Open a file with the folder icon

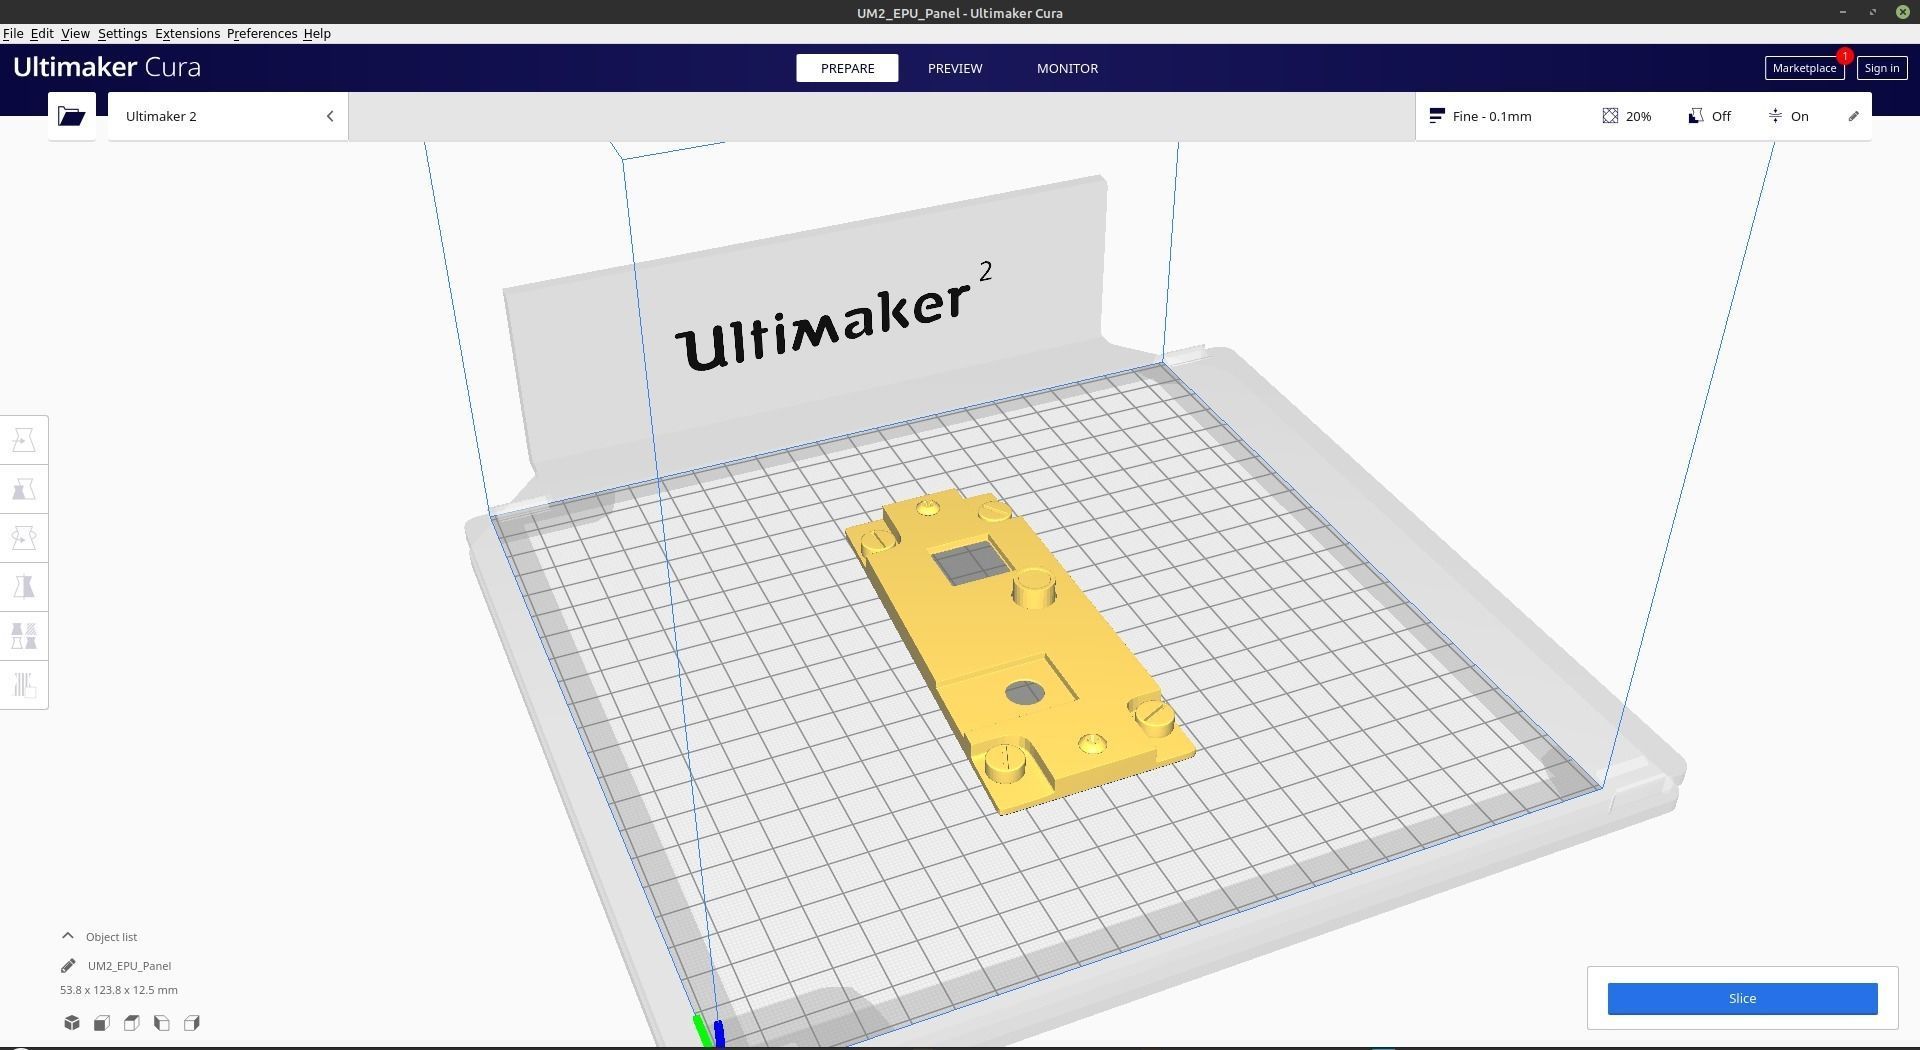pos(71,116)
